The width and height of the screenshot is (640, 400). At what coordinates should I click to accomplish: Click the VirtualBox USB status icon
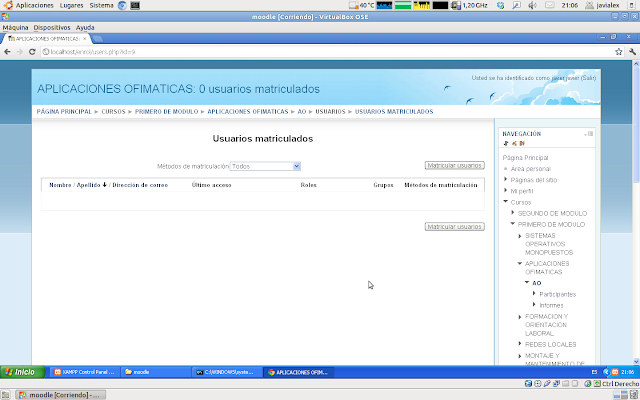pyautogui.click(x=547, y=384)
